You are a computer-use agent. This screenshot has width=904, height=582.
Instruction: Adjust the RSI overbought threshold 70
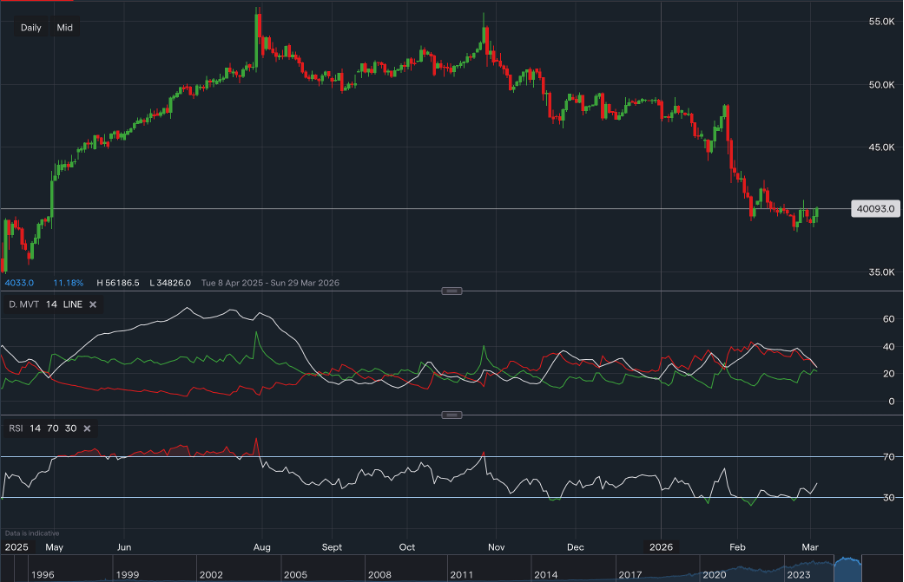pyautogui.click(x=53, y=428)
